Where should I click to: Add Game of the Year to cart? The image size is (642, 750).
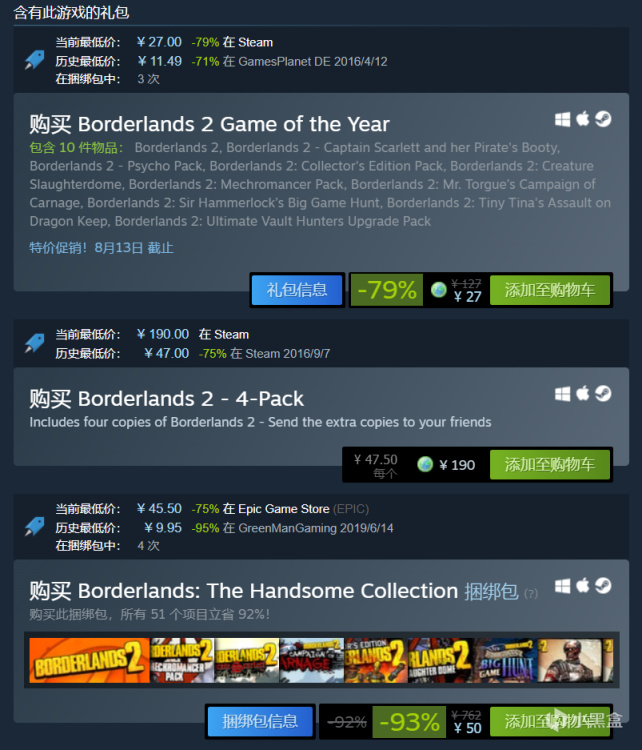click(550, 290)
